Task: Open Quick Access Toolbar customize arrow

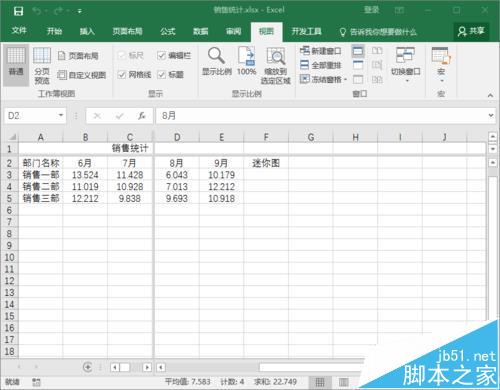Action: 80,11
